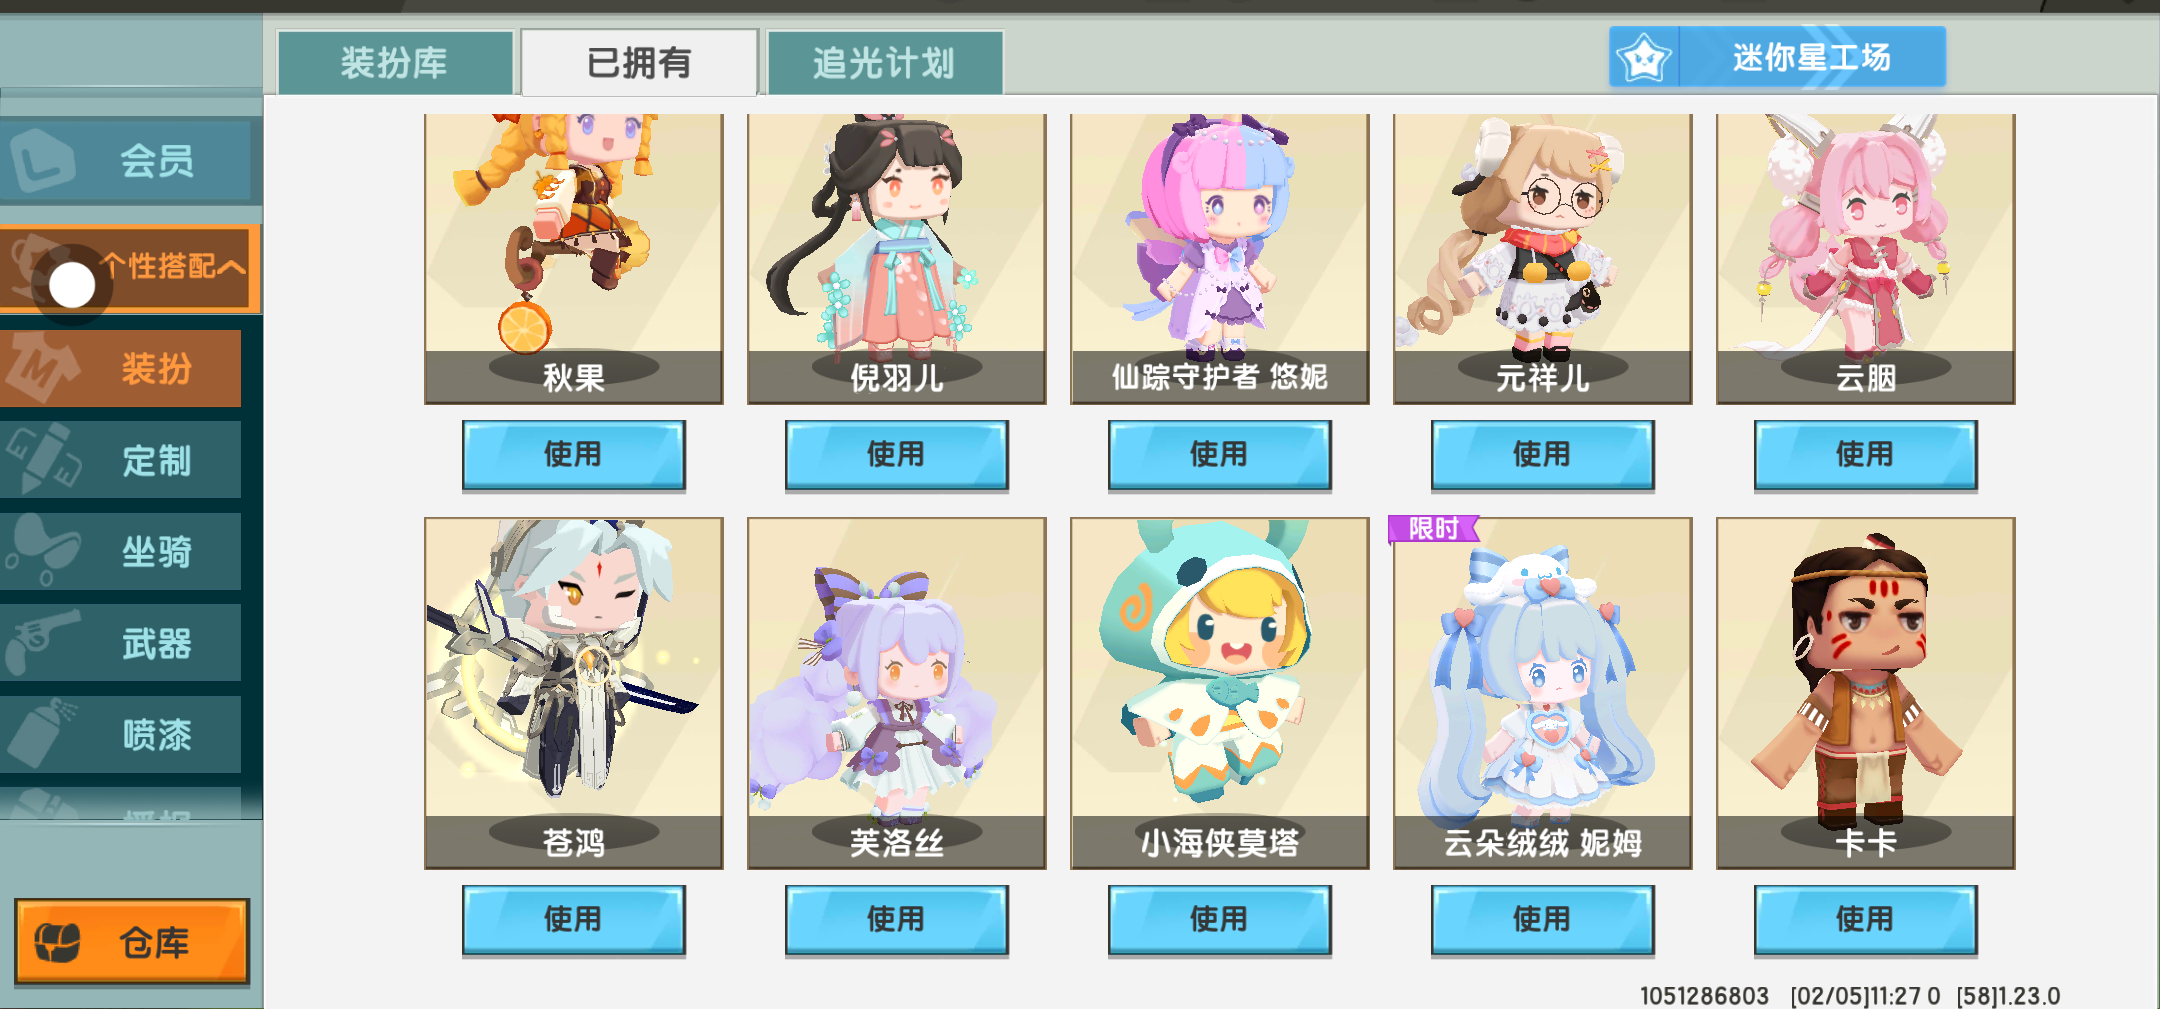Select the 武器 pistol icon category

tap(40, 642)
